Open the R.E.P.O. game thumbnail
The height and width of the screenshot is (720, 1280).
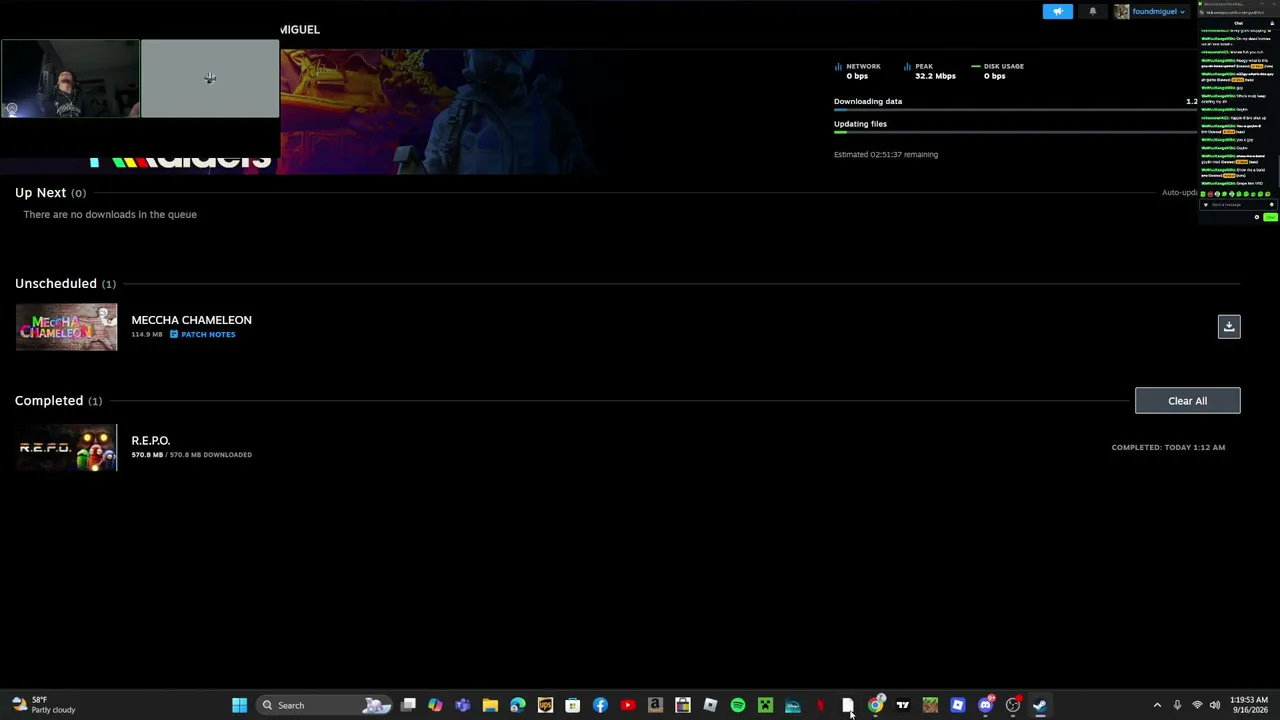pyautogui.click(x=66, y=447)
